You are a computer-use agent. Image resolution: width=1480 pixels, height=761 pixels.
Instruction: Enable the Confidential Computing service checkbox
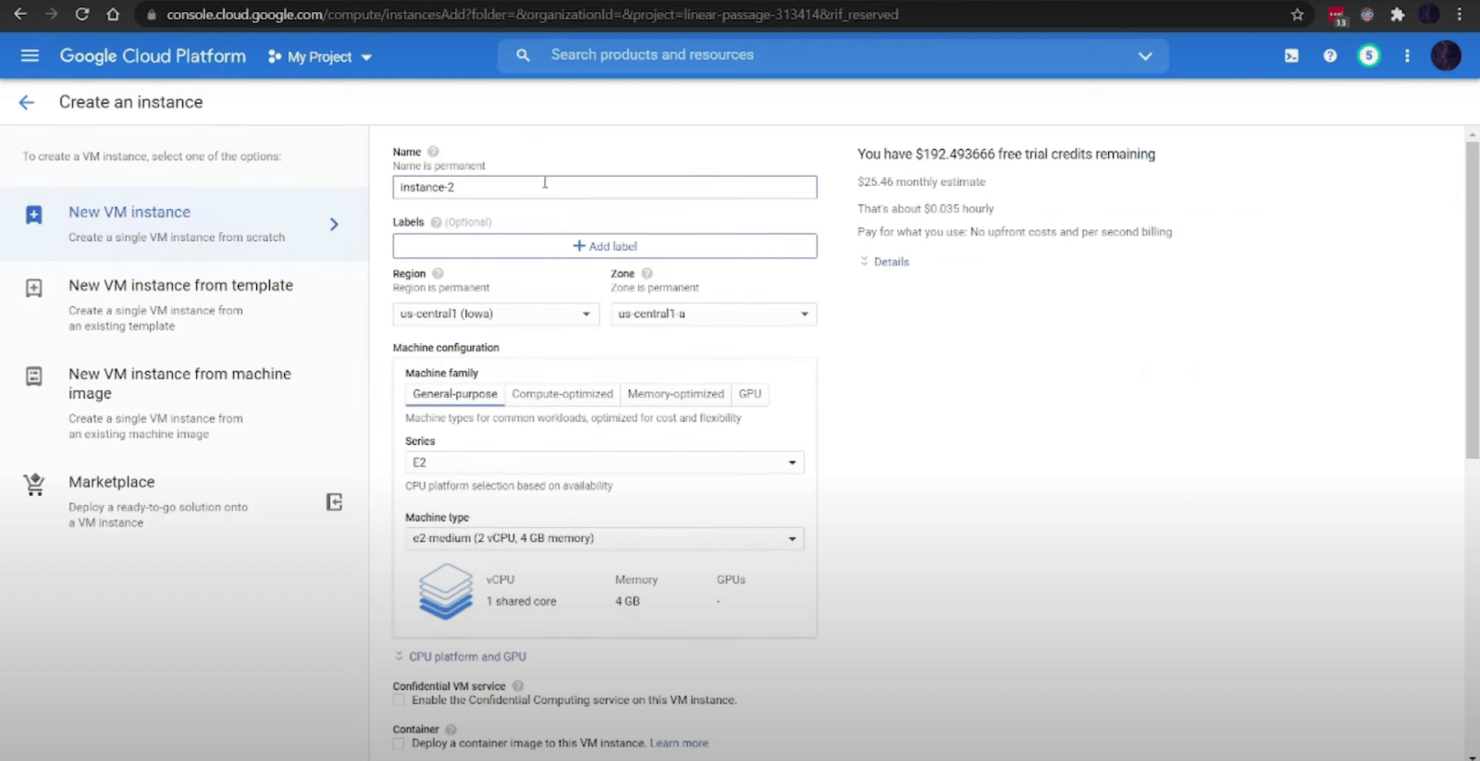click(398, 700)
